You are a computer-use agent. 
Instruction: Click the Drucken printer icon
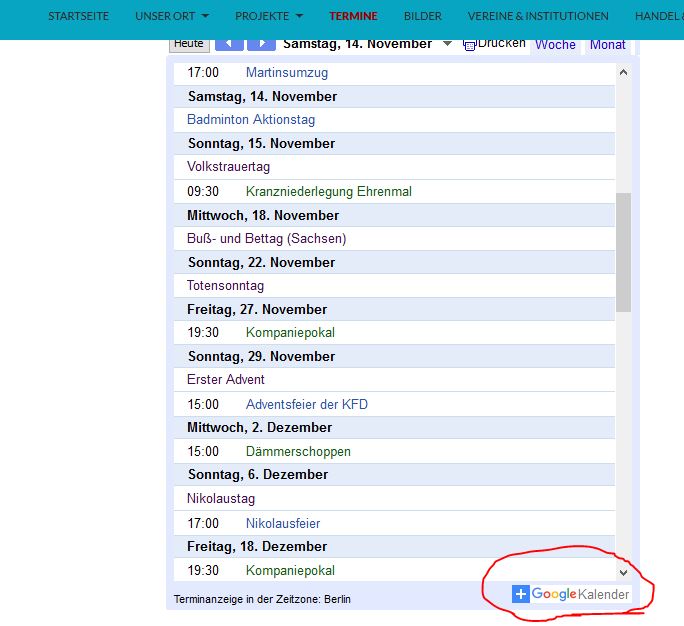coord(470,45)
